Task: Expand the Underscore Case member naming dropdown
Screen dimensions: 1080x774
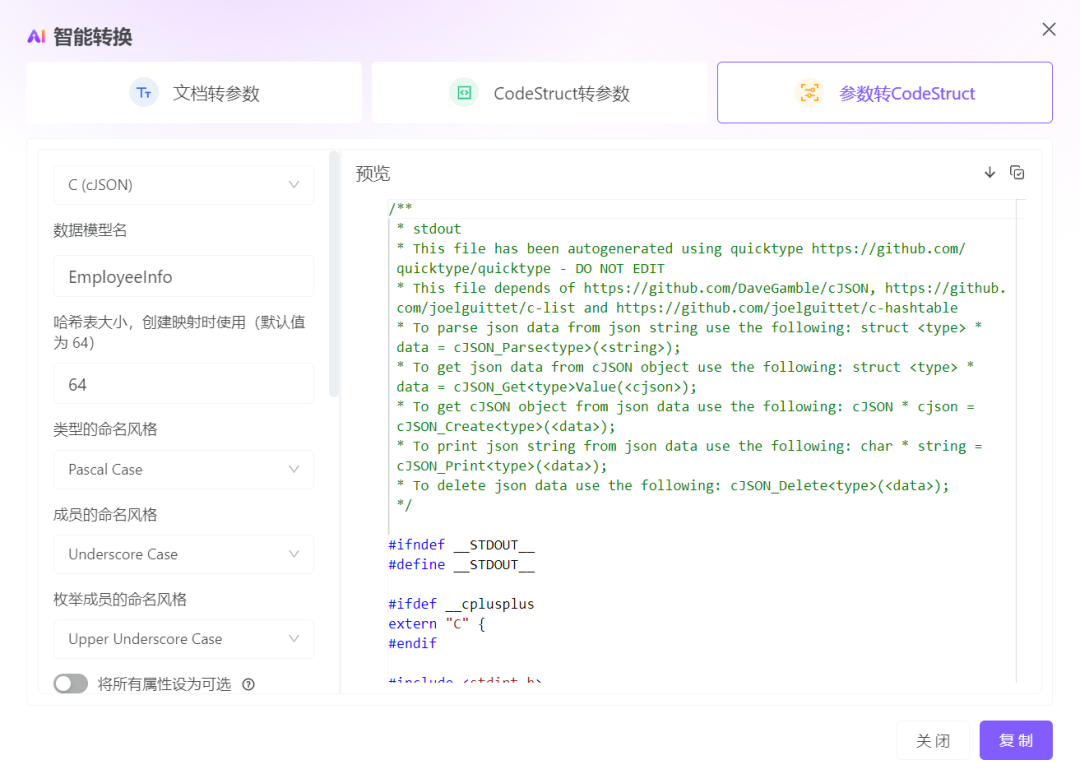Action: pos(183,554)
